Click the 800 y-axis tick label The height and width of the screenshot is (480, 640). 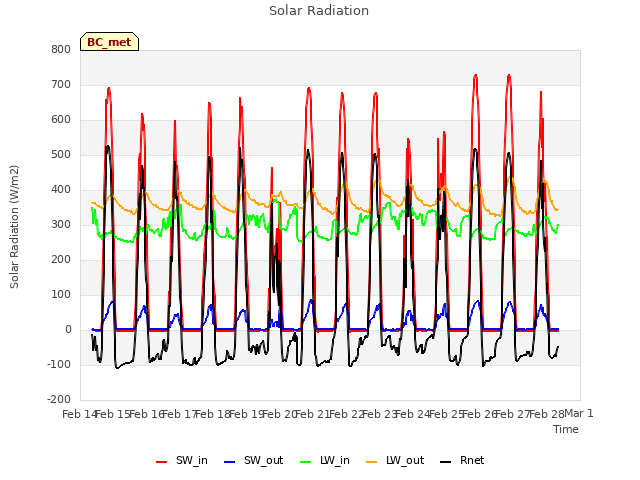pyautogui.click(x=61, y=49)
